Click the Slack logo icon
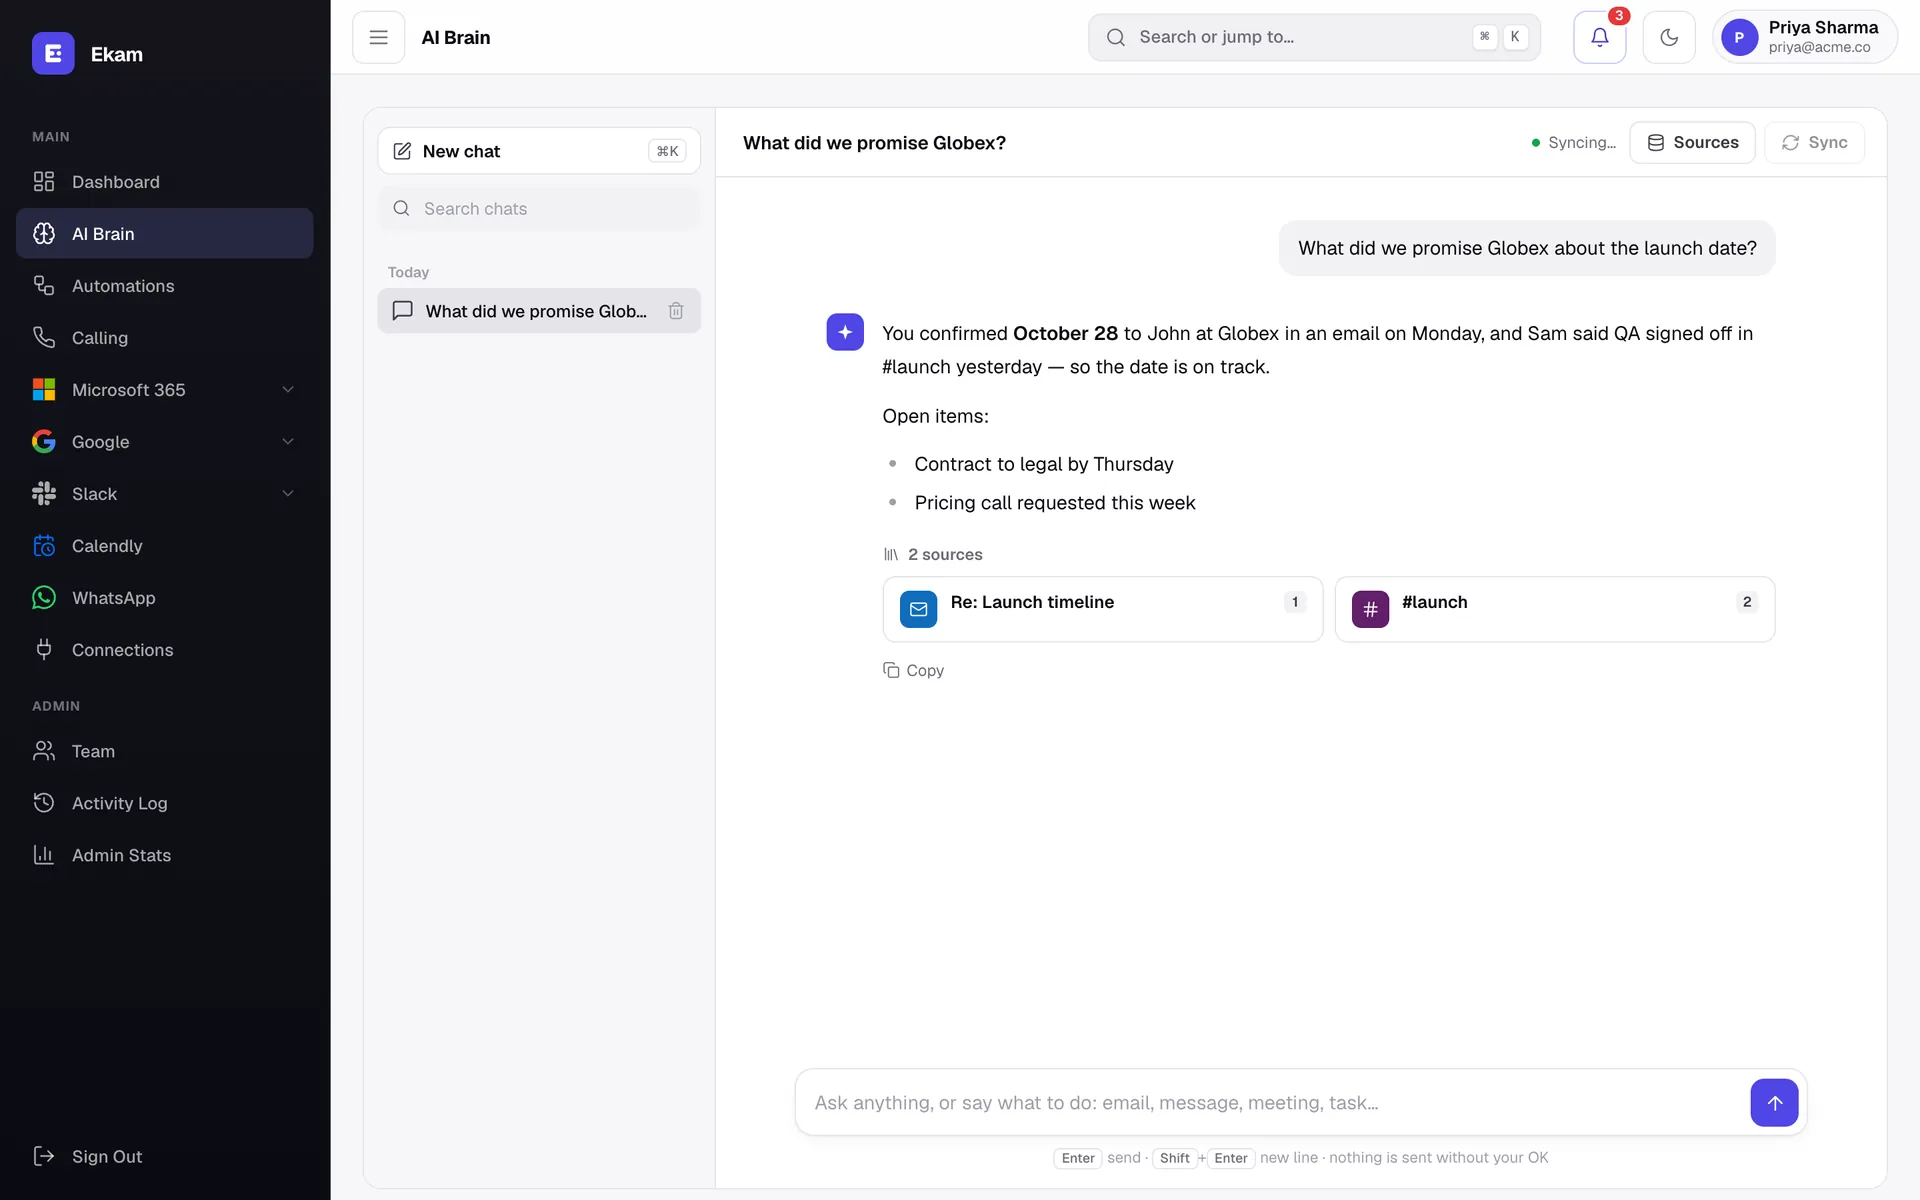Viewport: 1920px width, 1200px height. (44, 494)
